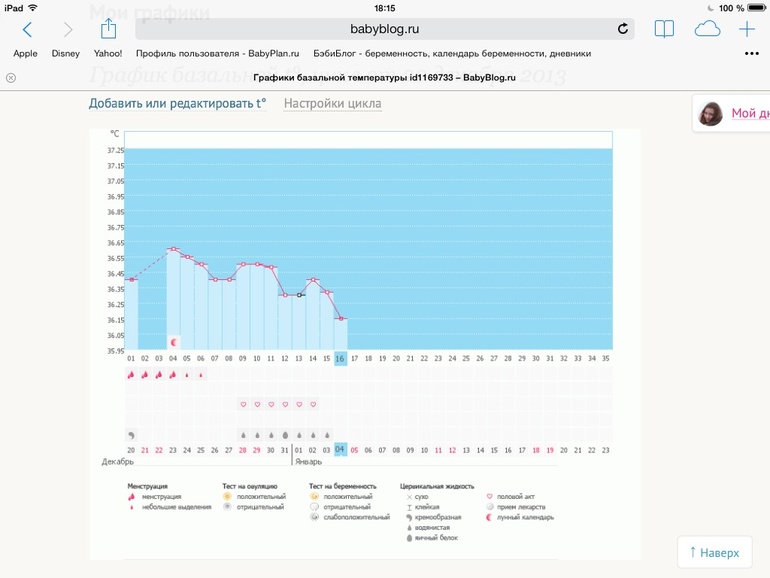Click the temperature point on day 01

[x=131, y=280]
